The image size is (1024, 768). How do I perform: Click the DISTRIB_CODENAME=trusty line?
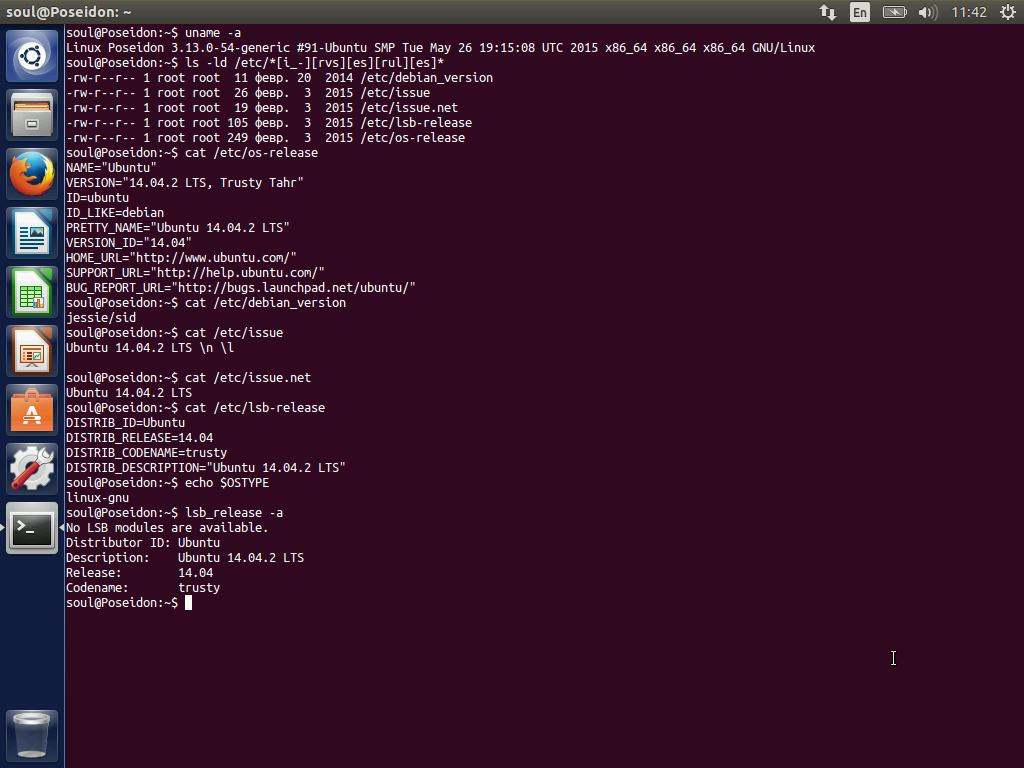[x=146, y=453]
